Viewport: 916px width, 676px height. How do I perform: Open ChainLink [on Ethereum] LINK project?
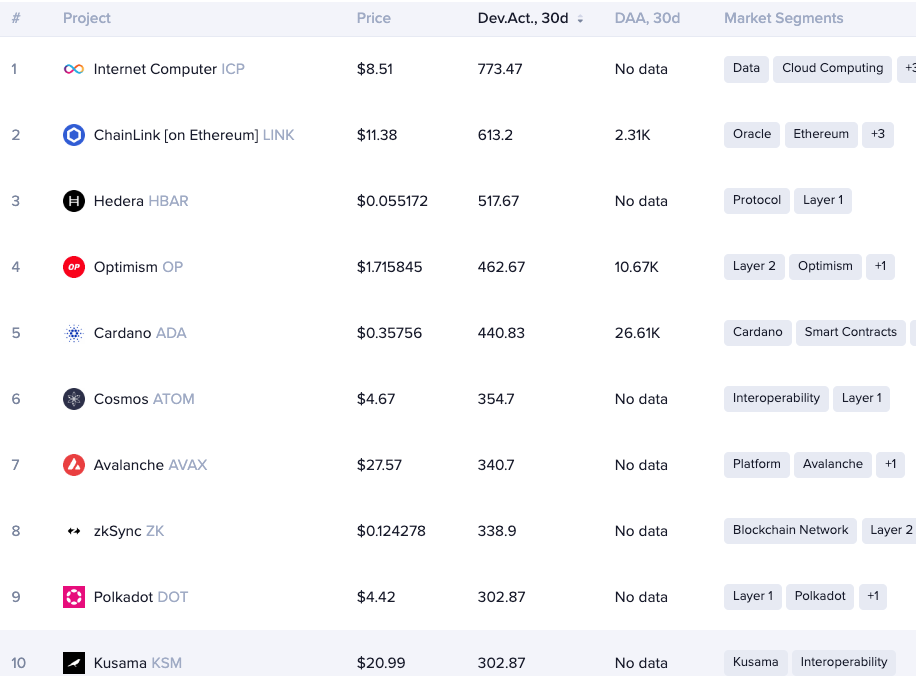[x=194, y=135]
